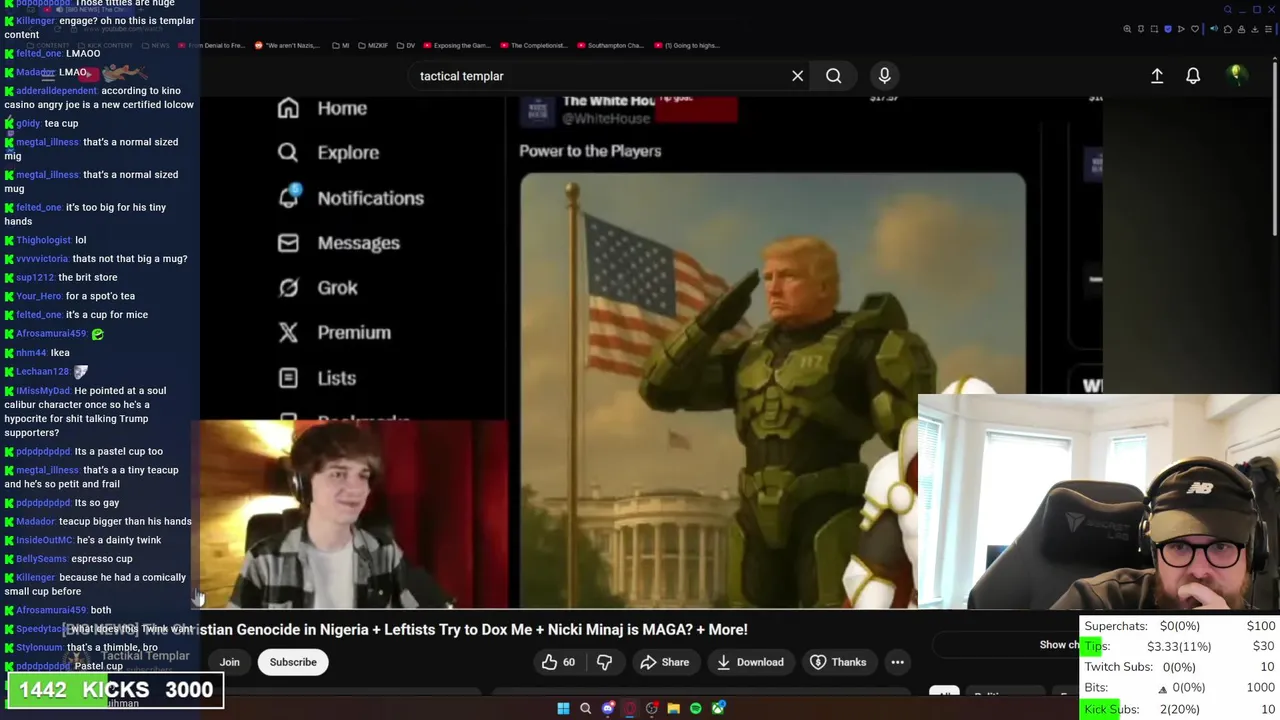Open Xbox app from the taskbar

[718, 708]
